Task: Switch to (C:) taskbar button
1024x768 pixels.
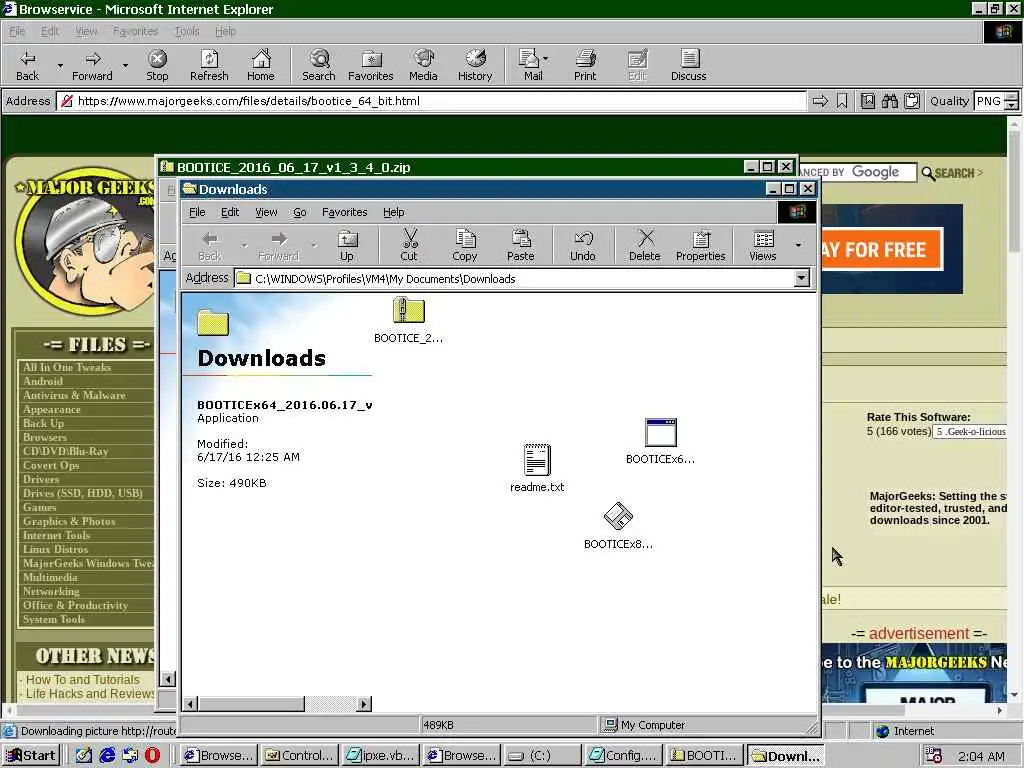Action: (x=542, y=756)
